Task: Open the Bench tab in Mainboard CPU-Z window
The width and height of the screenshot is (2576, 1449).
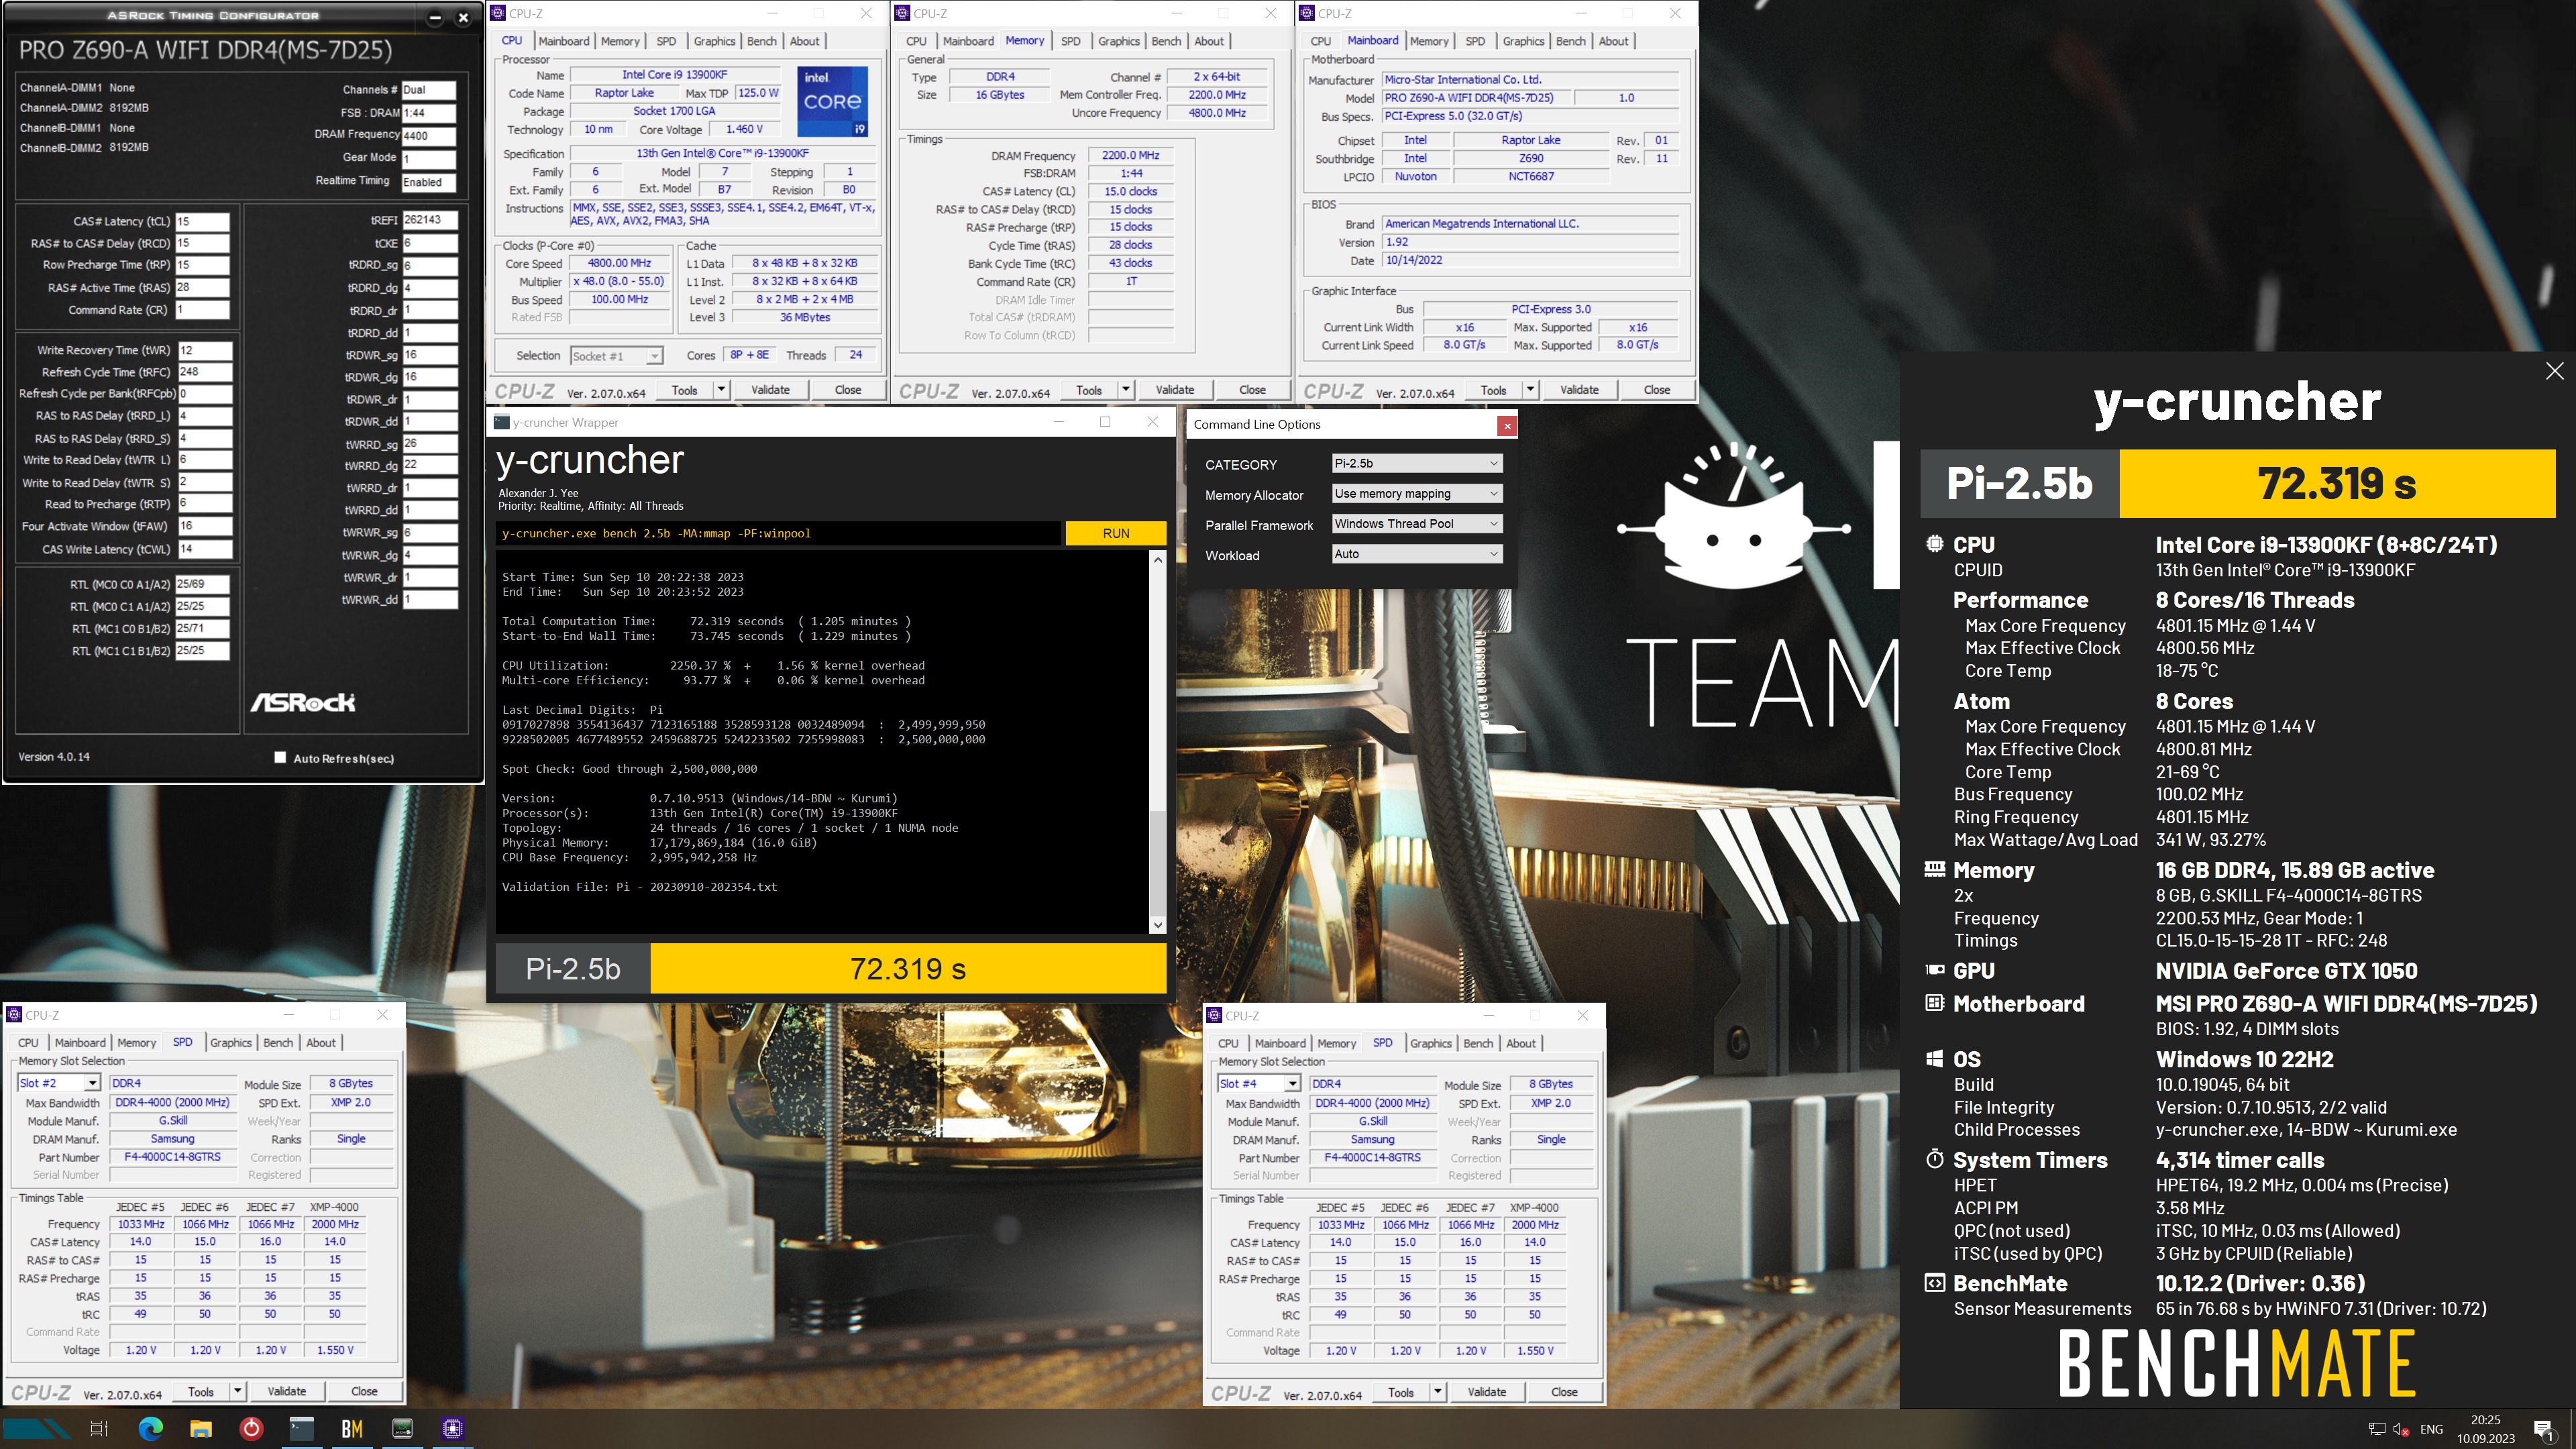Action: (x=1570, y=41)
